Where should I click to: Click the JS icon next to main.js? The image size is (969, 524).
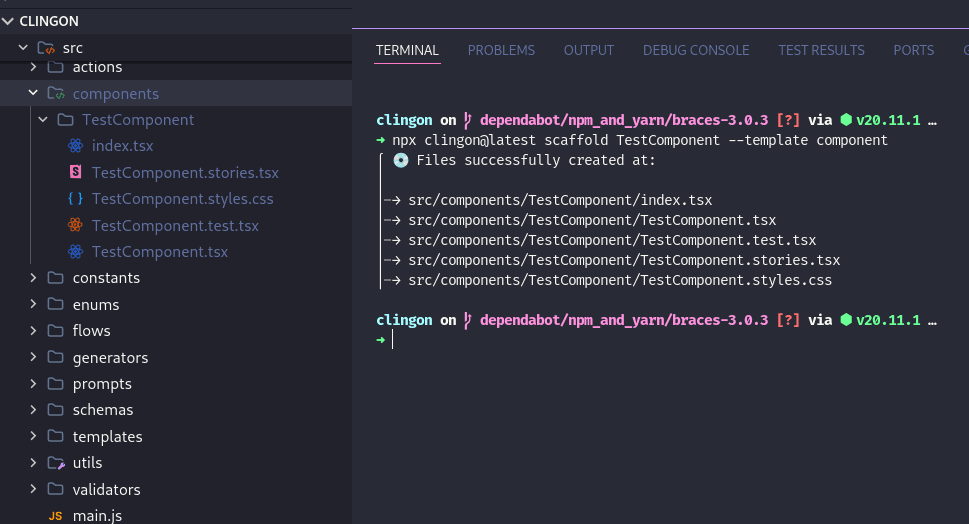click(55, 516)
